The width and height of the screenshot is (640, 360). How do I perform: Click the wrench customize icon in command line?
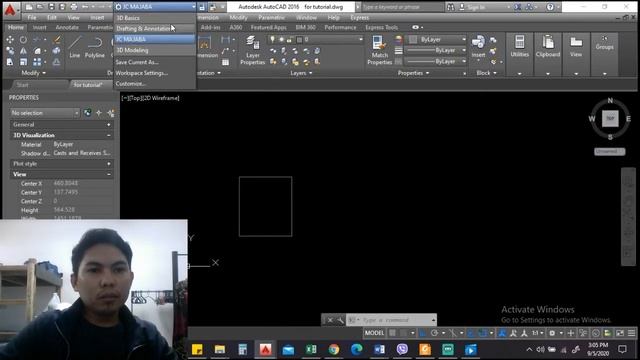pyautogui.click(x=340, y=320)
